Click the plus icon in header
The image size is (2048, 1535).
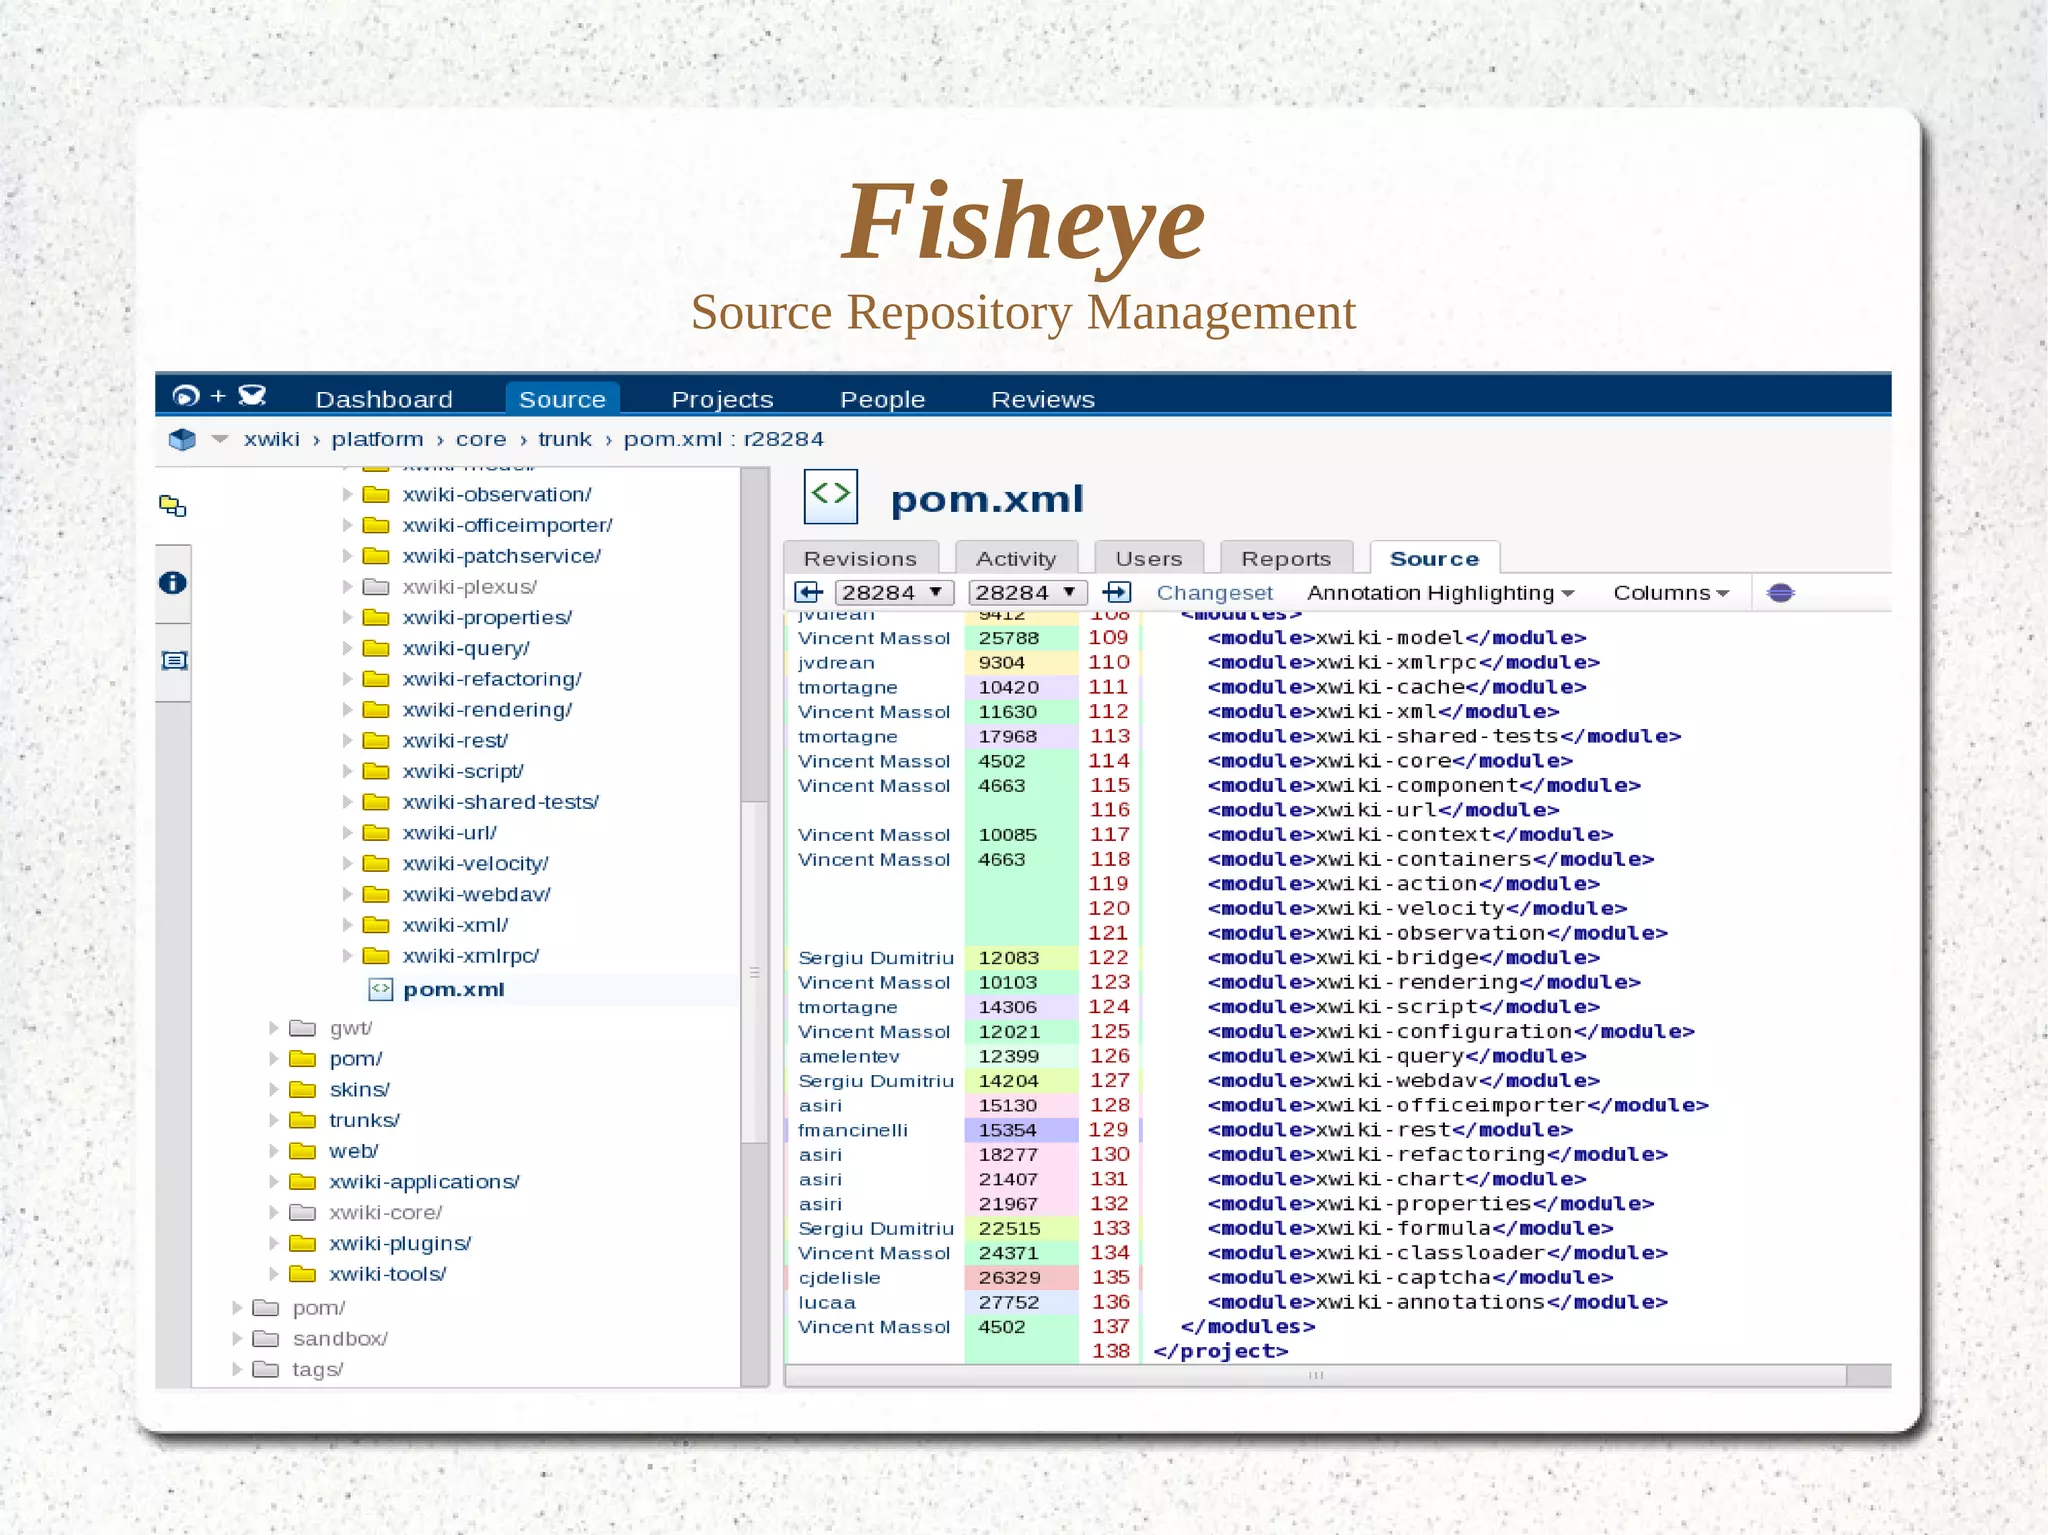218,396
